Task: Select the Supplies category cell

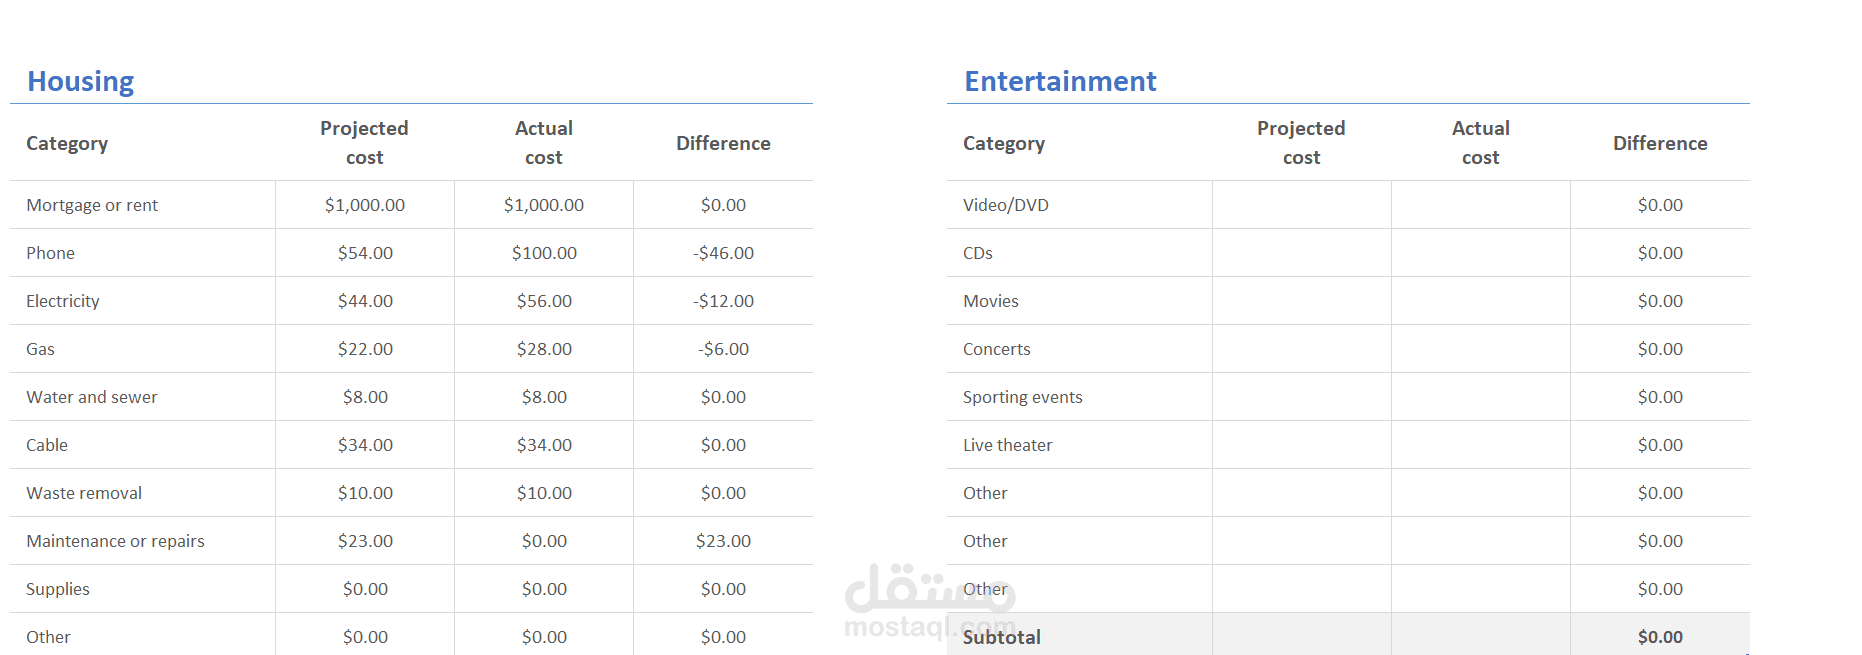Action: point(143,589)
